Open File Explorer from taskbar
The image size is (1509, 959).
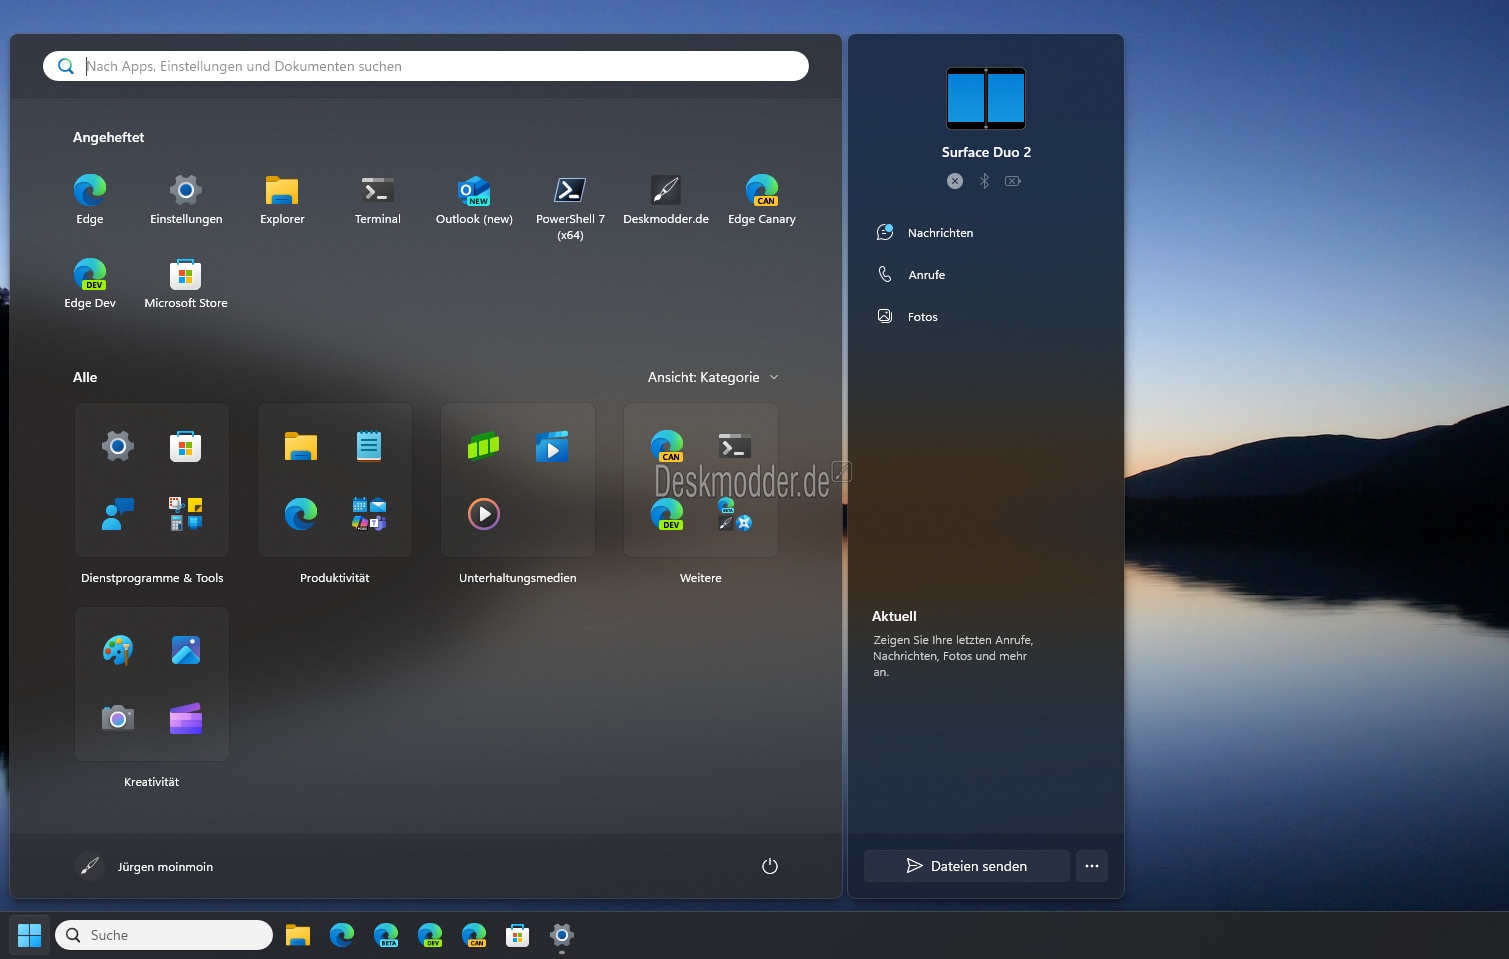[x=298, y=935]
